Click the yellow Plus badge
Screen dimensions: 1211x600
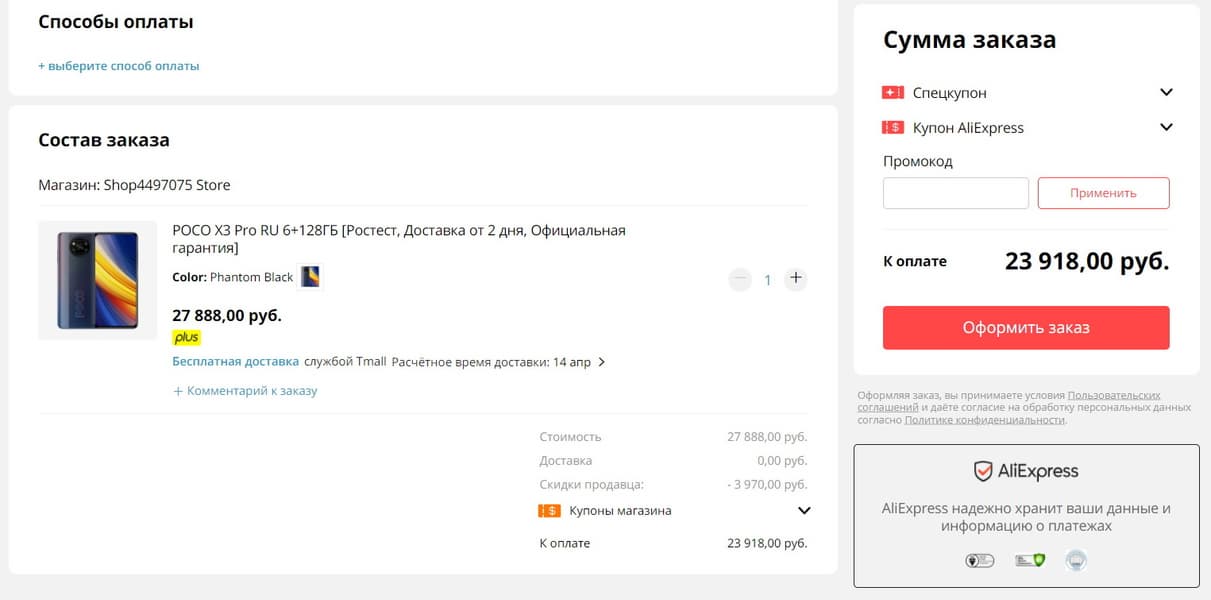[x=186, y=338]
